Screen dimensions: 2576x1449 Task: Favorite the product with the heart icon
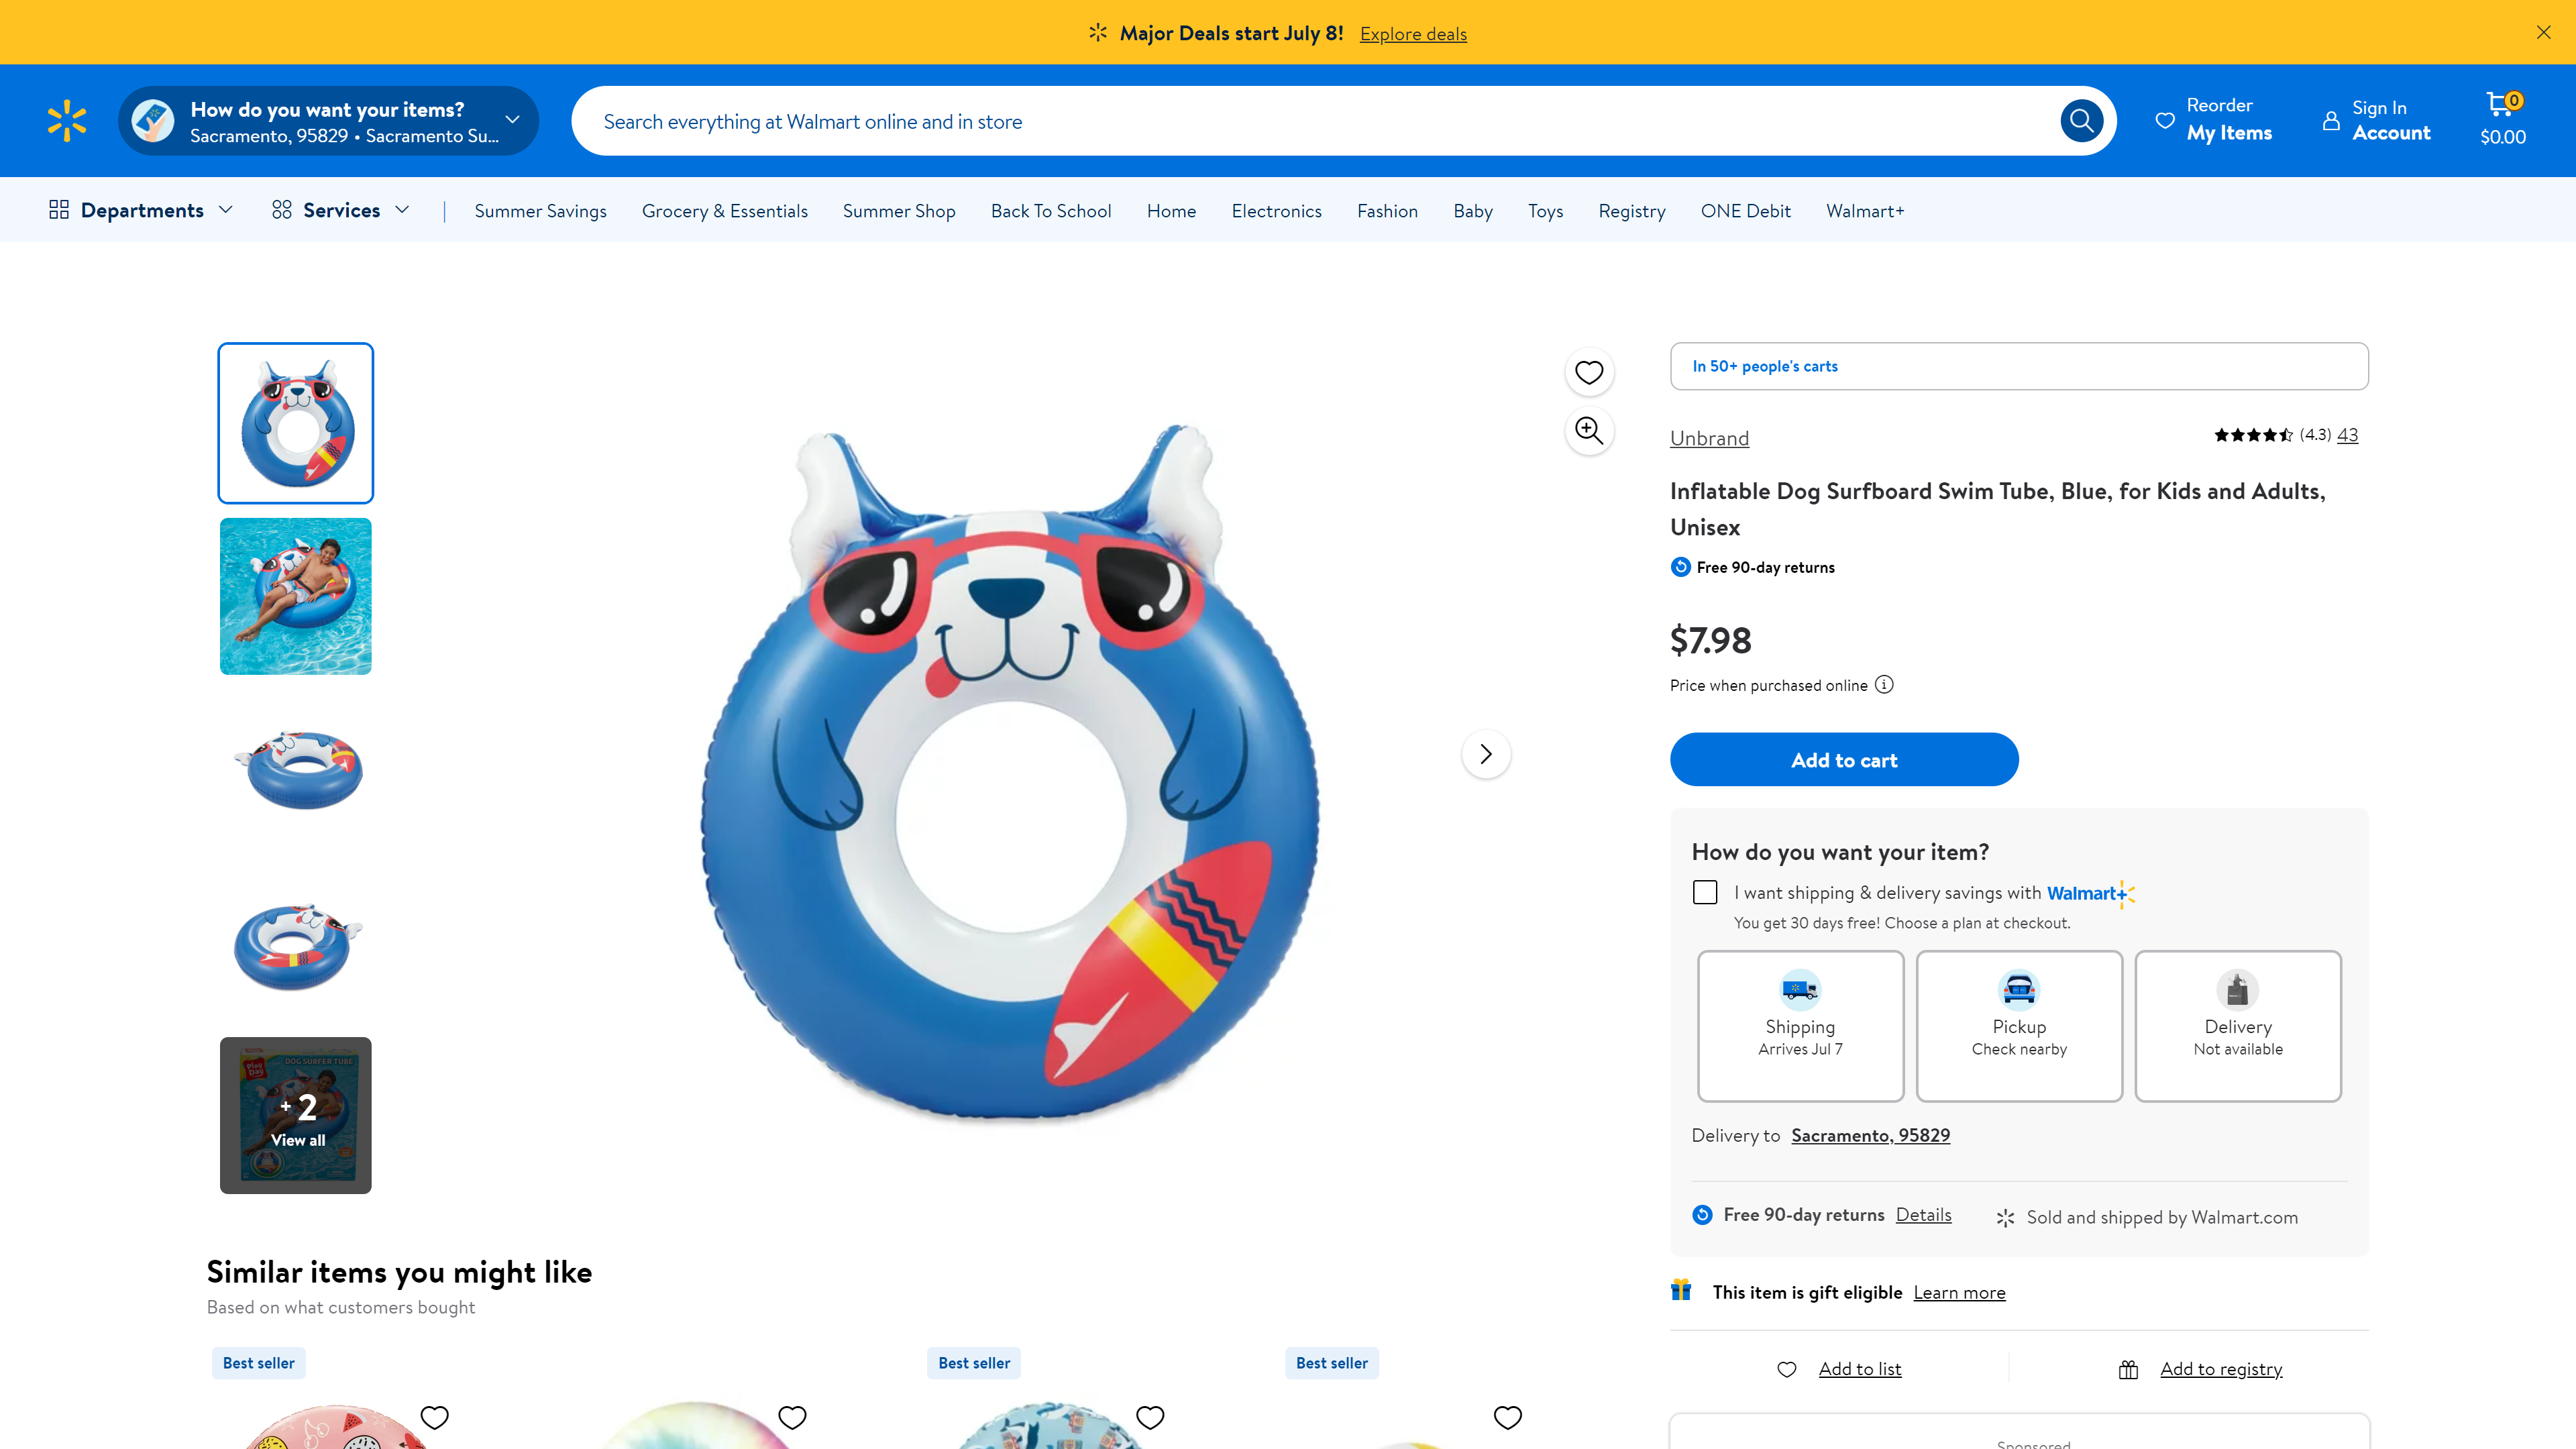coord(1588,372)
